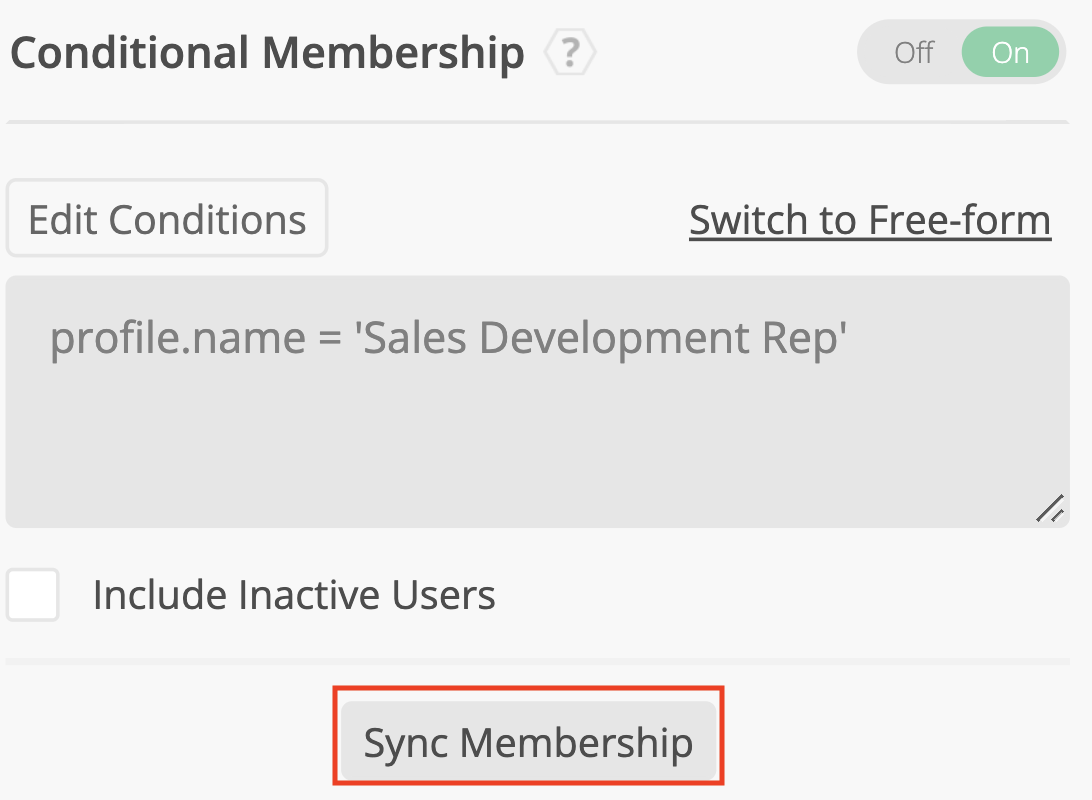This screenshot has width=1092, height=800.
Task: Click the Conditional Membership heading
Action: [267, 53]
